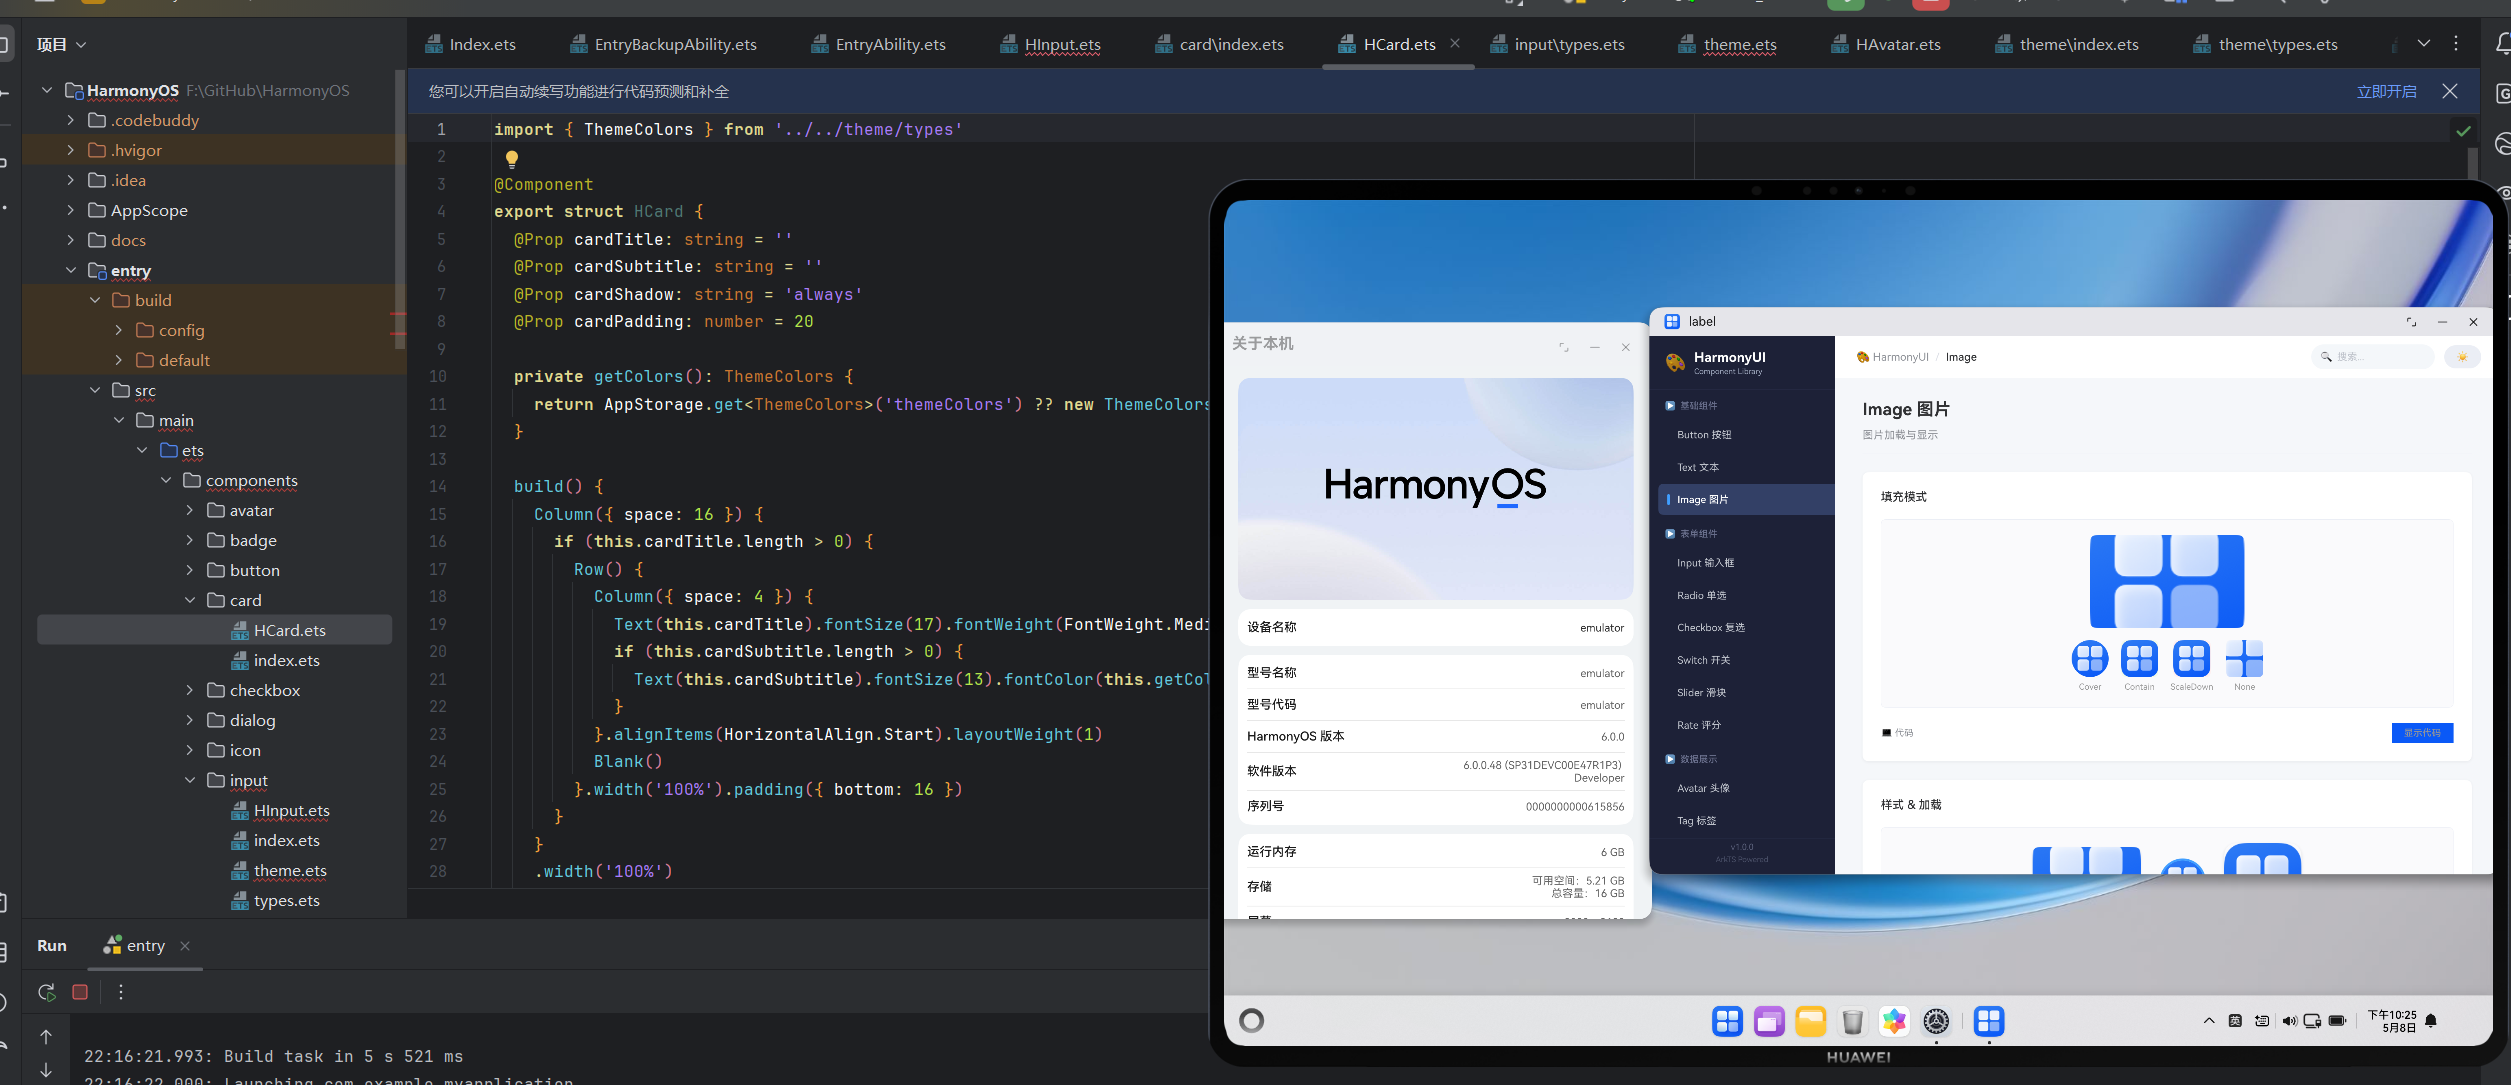Dismiss the auto-completion notification banner
The height and width of the screenshot is (1085, 2511).
(2450, 91)
